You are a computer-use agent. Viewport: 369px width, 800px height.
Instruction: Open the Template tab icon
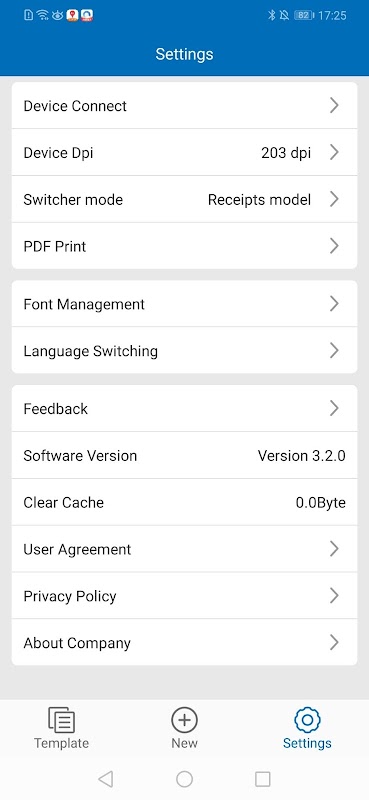pyautogui.click(x=61, y=720)
